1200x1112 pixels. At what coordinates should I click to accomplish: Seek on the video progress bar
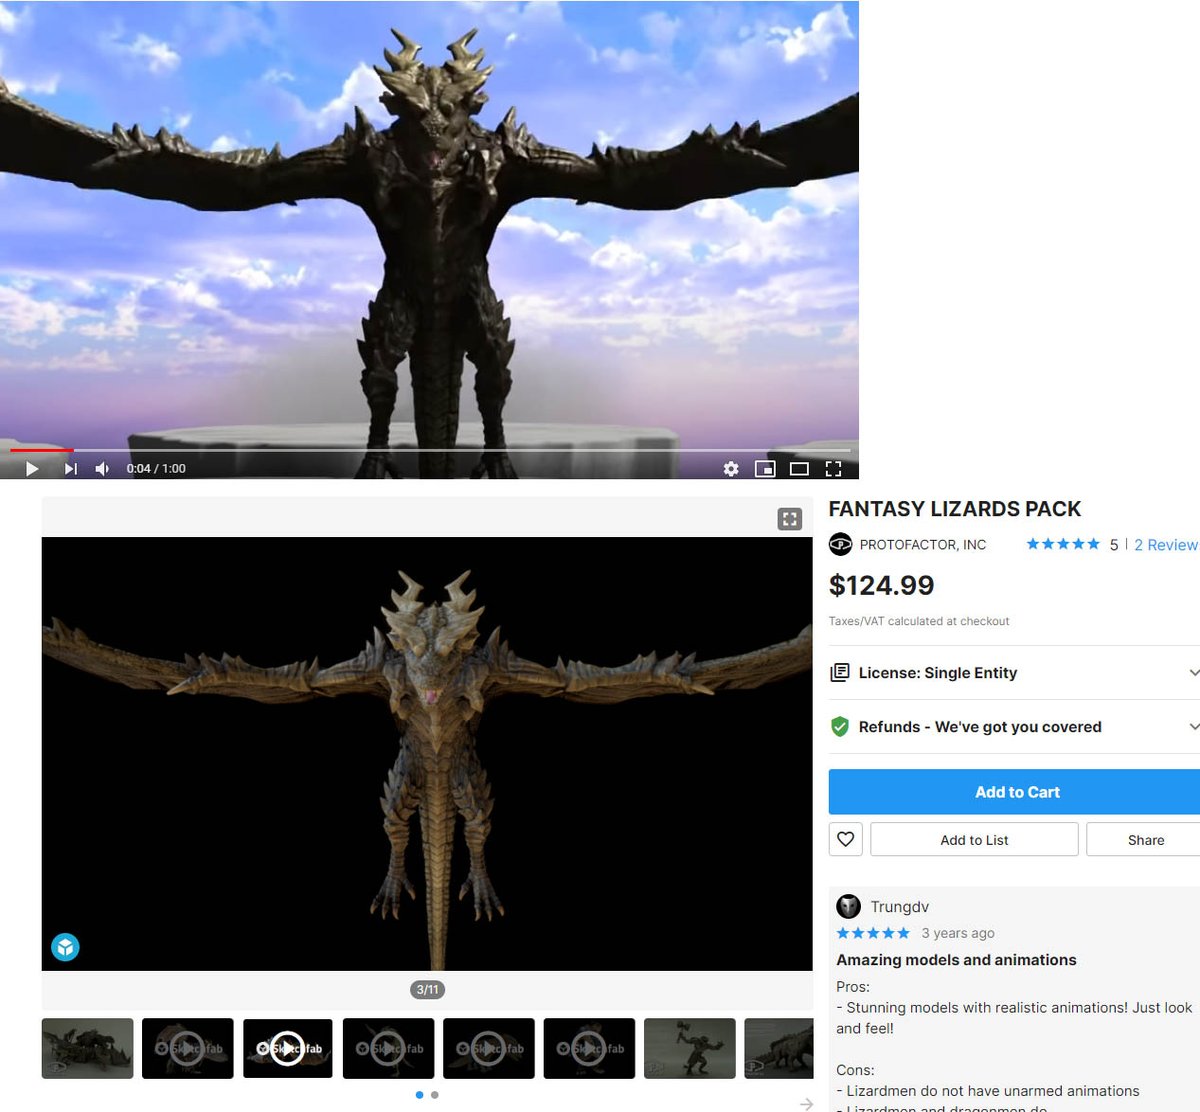430,451
